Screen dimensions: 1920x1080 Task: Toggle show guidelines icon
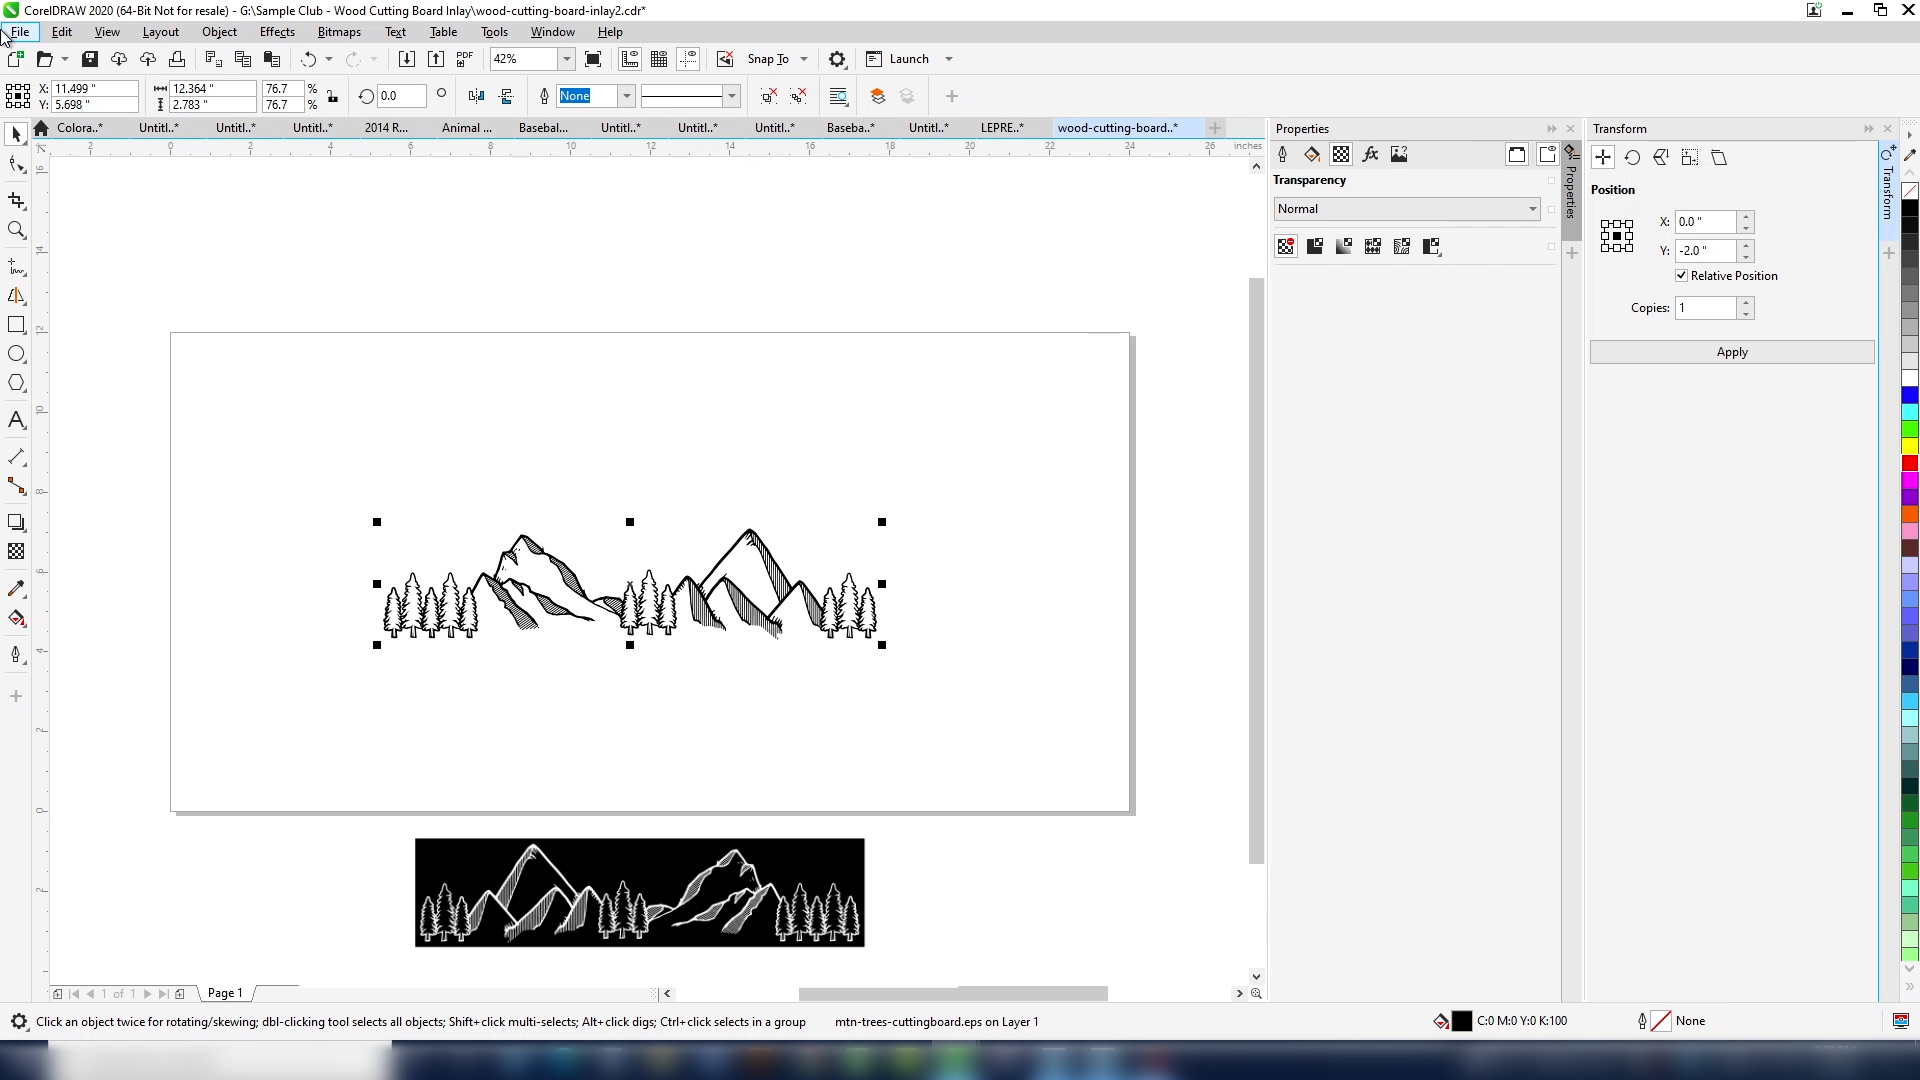688,59
